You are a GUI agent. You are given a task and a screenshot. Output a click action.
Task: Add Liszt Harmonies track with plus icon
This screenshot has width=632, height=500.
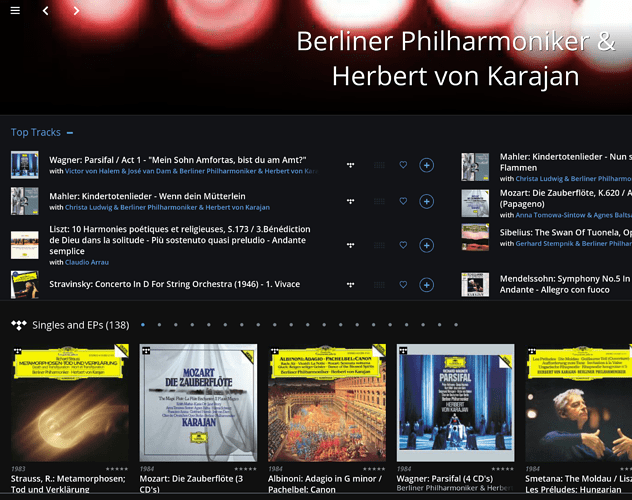[x=426, y=245]
